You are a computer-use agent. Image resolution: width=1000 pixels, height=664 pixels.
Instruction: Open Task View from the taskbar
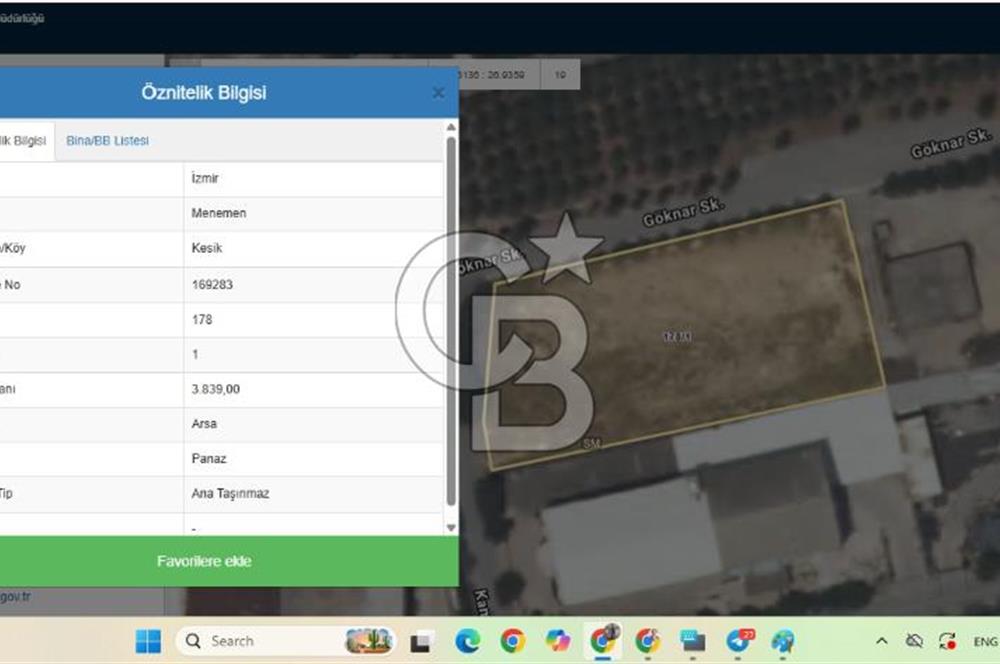(420, 642)
